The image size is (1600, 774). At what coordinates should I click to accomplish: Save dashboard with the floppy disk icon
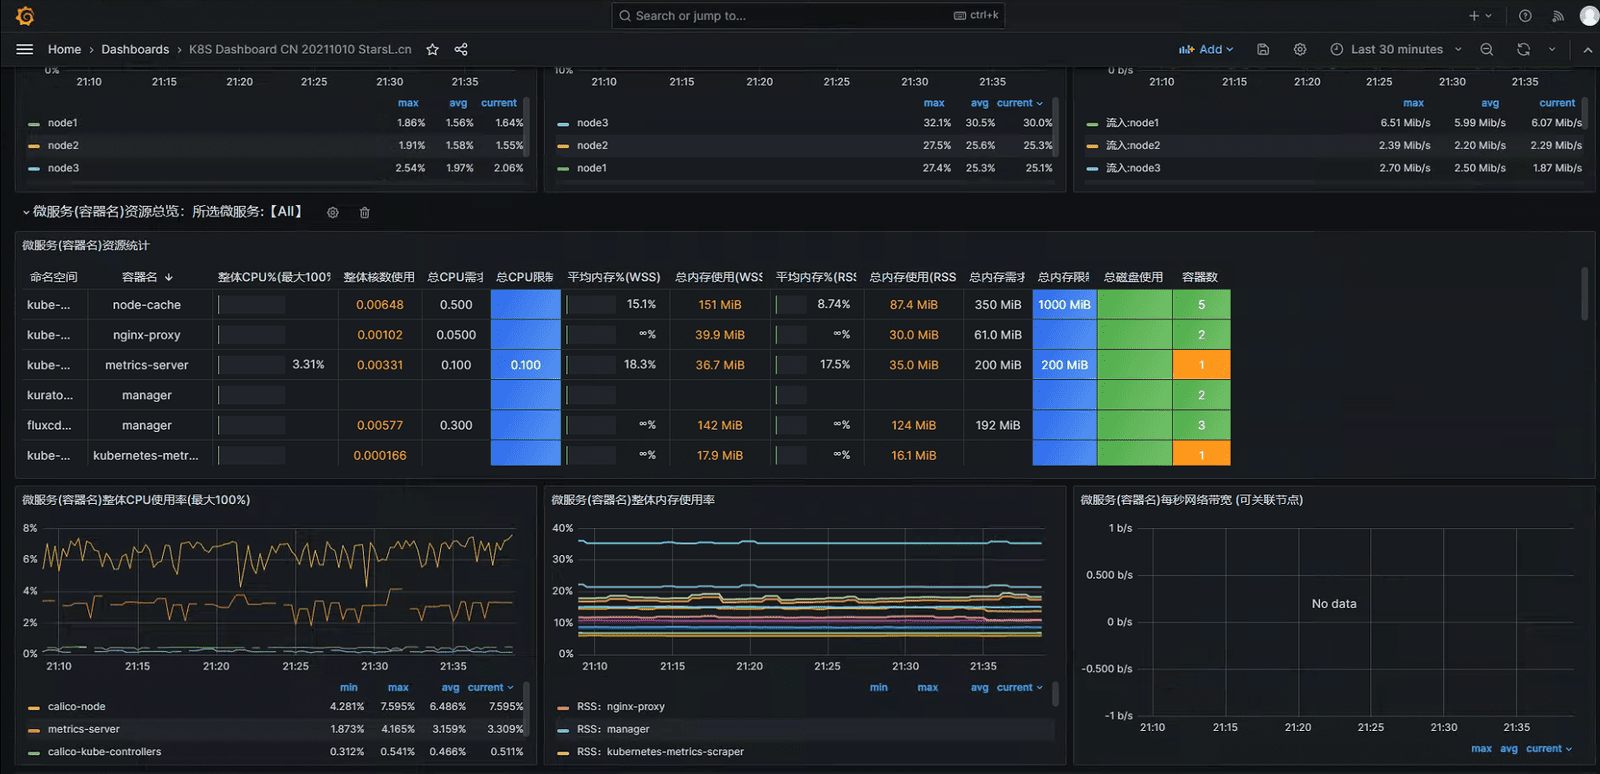1263,49
